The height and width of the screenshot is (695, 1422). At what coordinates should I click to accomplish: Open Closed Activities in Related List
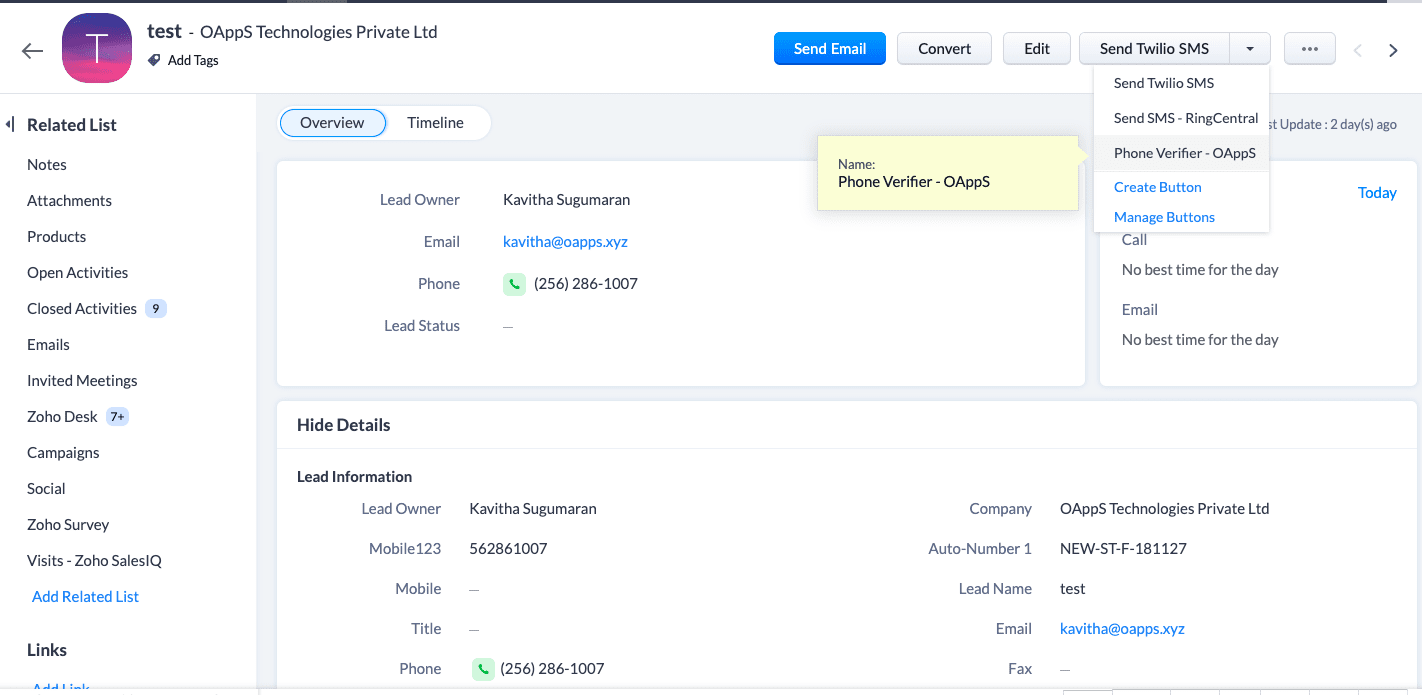[x=82, y=309]
